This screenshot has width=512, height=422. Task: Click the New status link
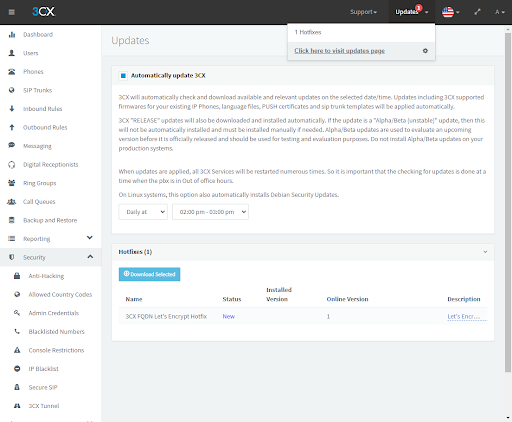point(229,316)
